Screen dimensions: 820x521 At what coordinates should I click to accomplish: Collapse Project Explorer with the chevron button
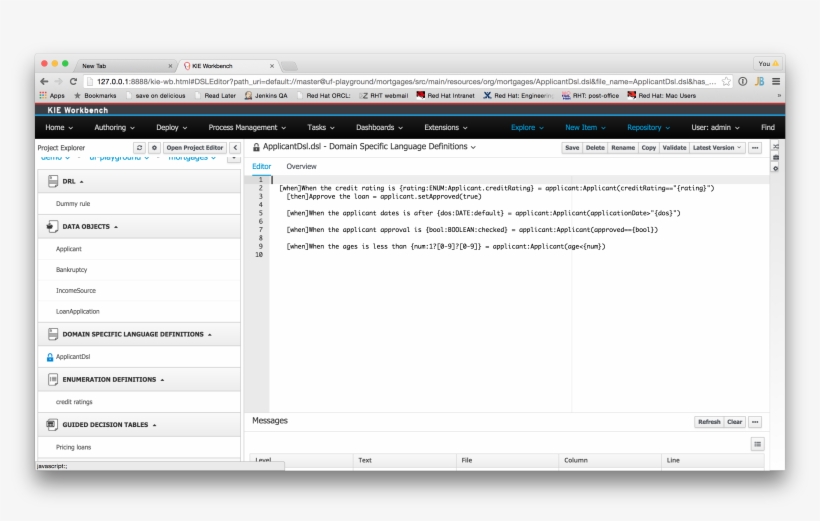235,148
